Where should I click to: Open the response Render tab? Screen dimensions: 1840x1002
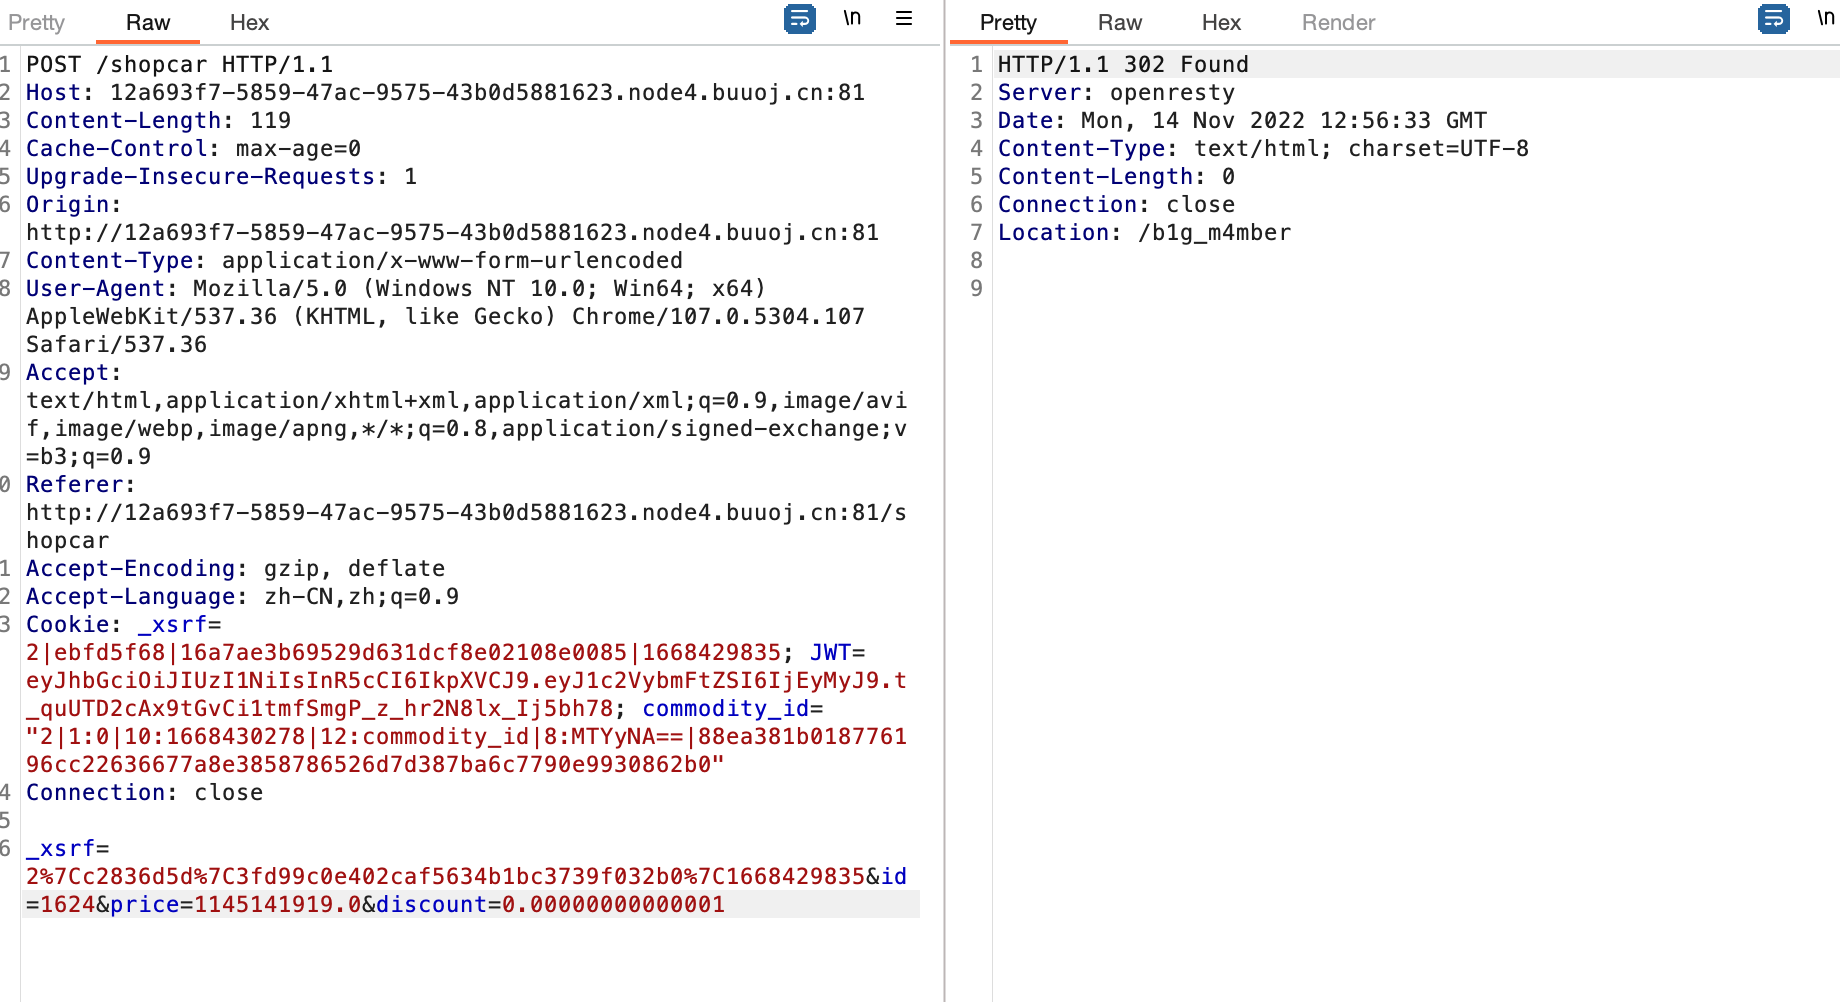click(x=1338, y=22)
